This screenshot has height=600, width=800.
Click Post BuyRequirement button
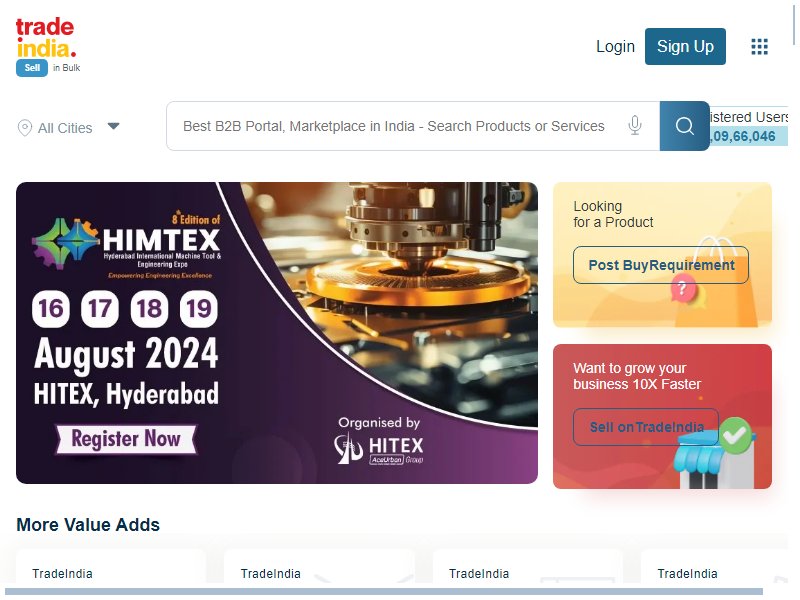click(x=661, y=265)
